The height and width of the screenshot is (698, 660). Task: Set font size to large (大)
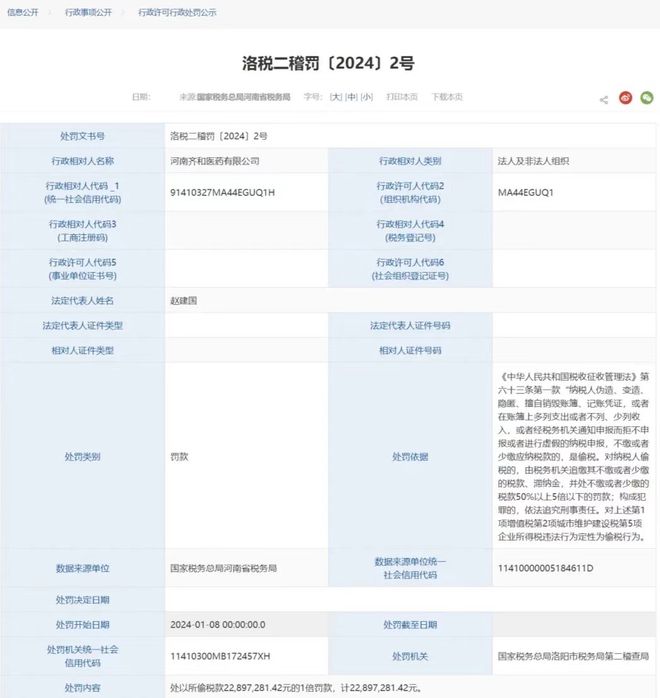(336, 97)
